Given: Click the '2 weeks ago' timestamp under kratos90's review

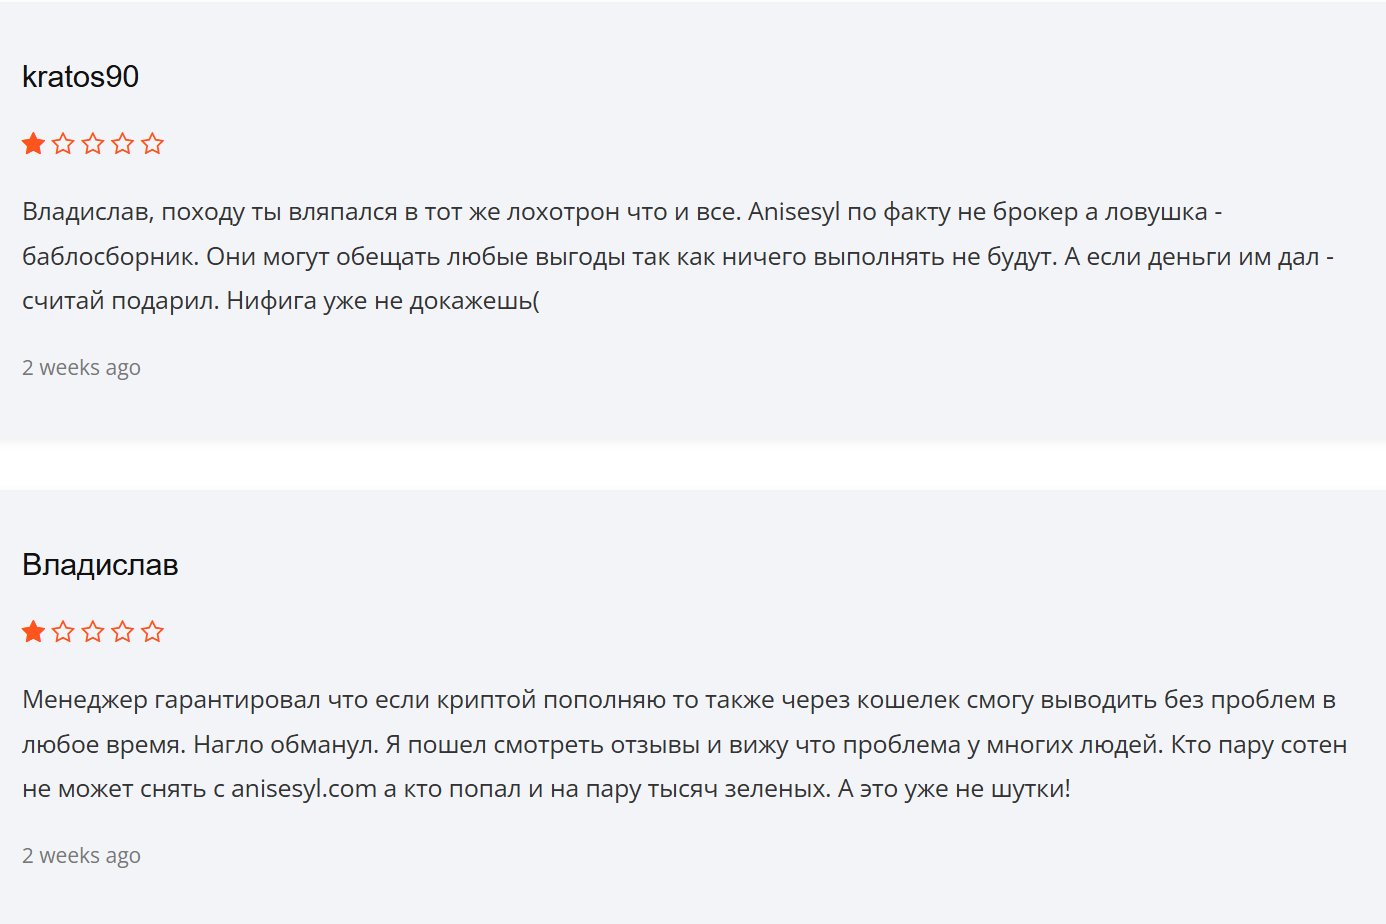Looking at the screenshot, I should 81,368.
